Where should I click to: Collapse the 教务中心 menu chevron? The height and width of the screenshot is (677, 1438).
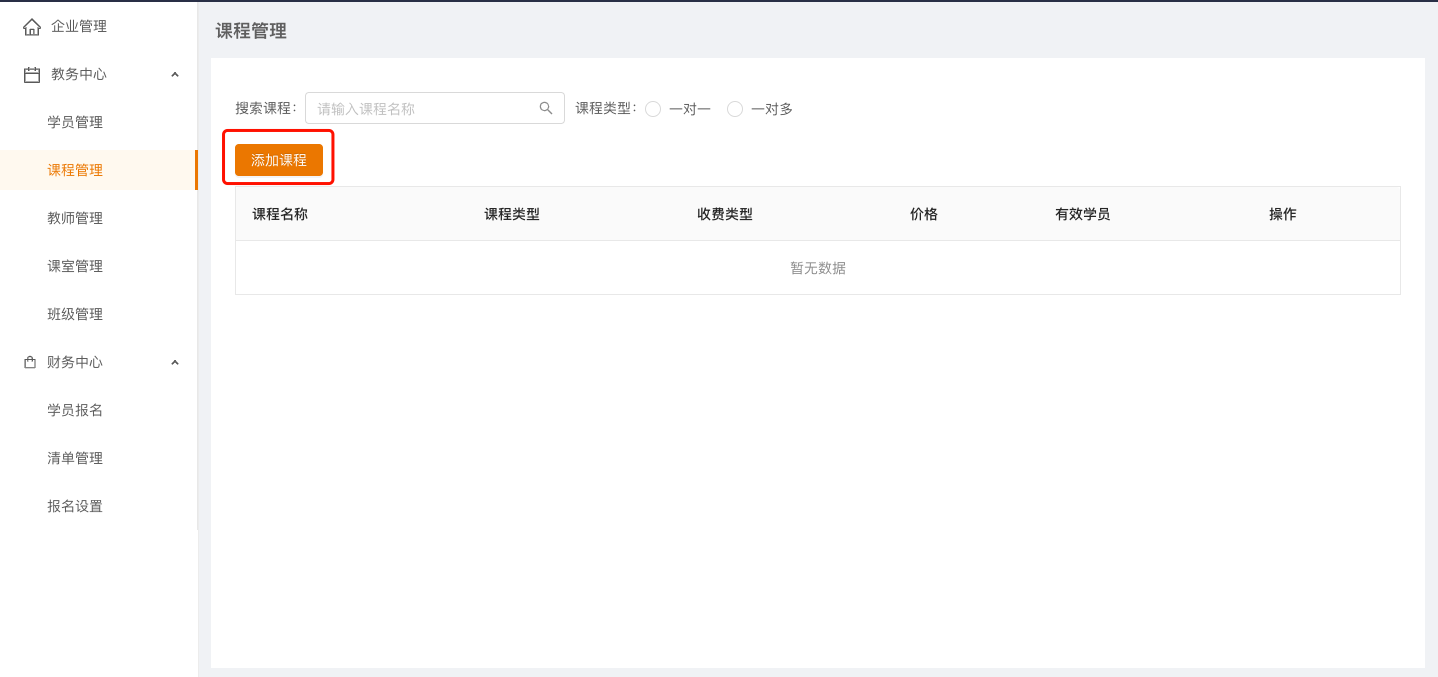(175, 75)
